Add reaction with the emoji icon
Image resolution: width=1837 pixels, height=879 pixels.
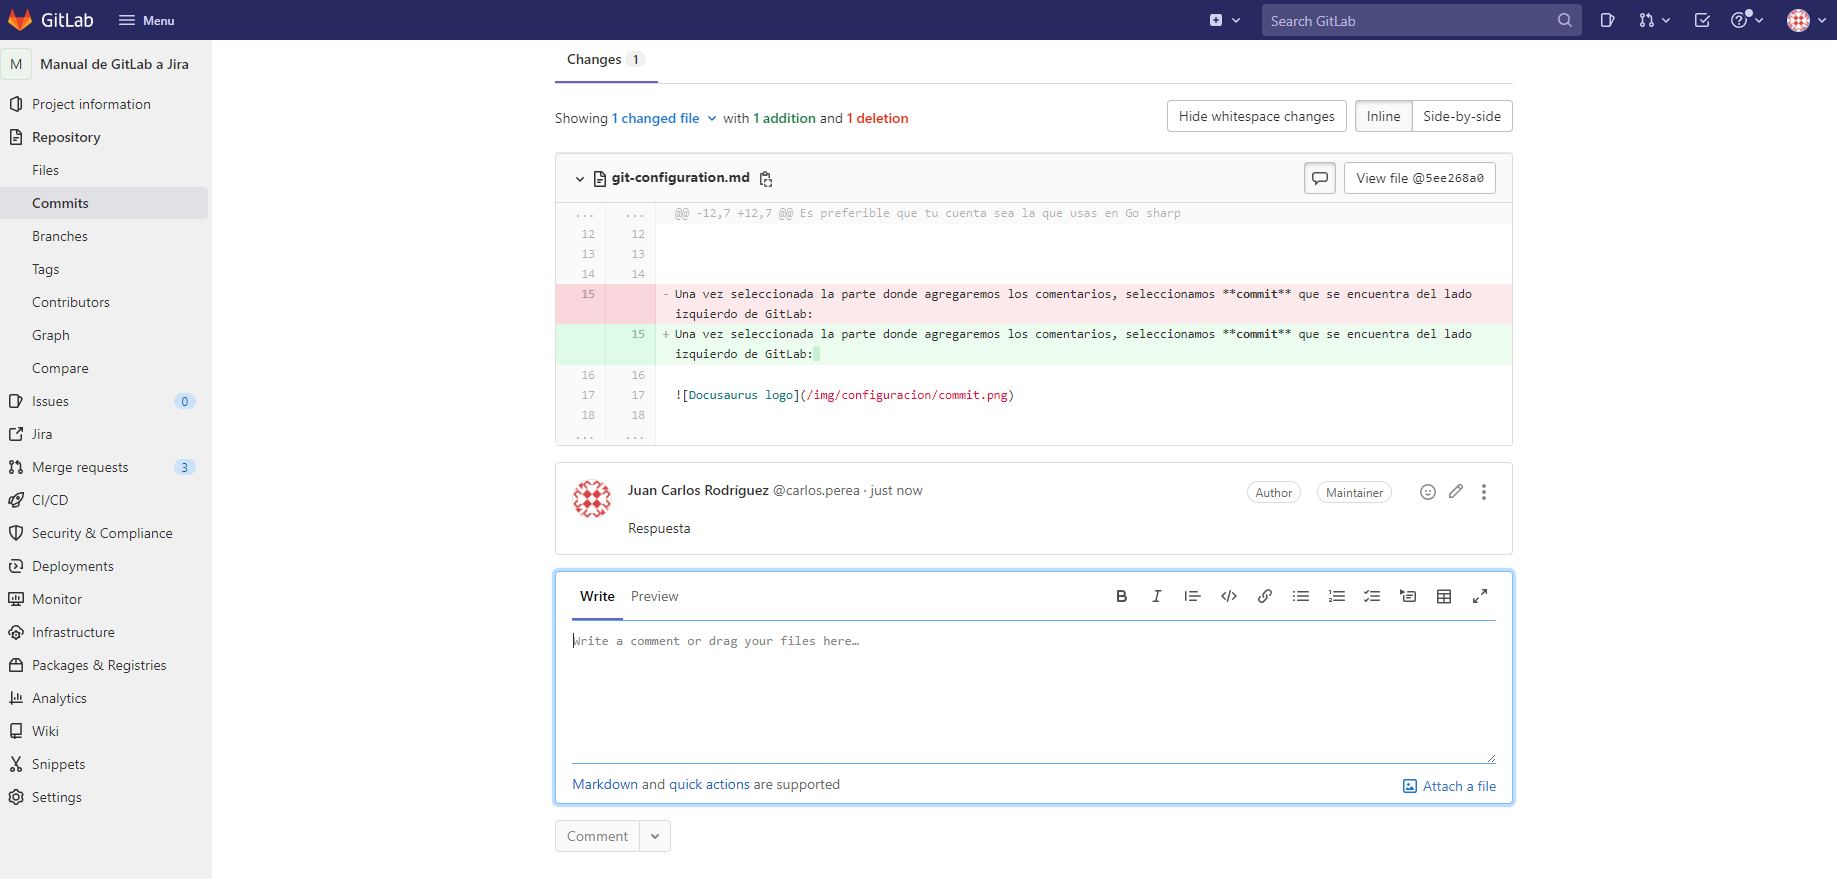(1428, 492)
